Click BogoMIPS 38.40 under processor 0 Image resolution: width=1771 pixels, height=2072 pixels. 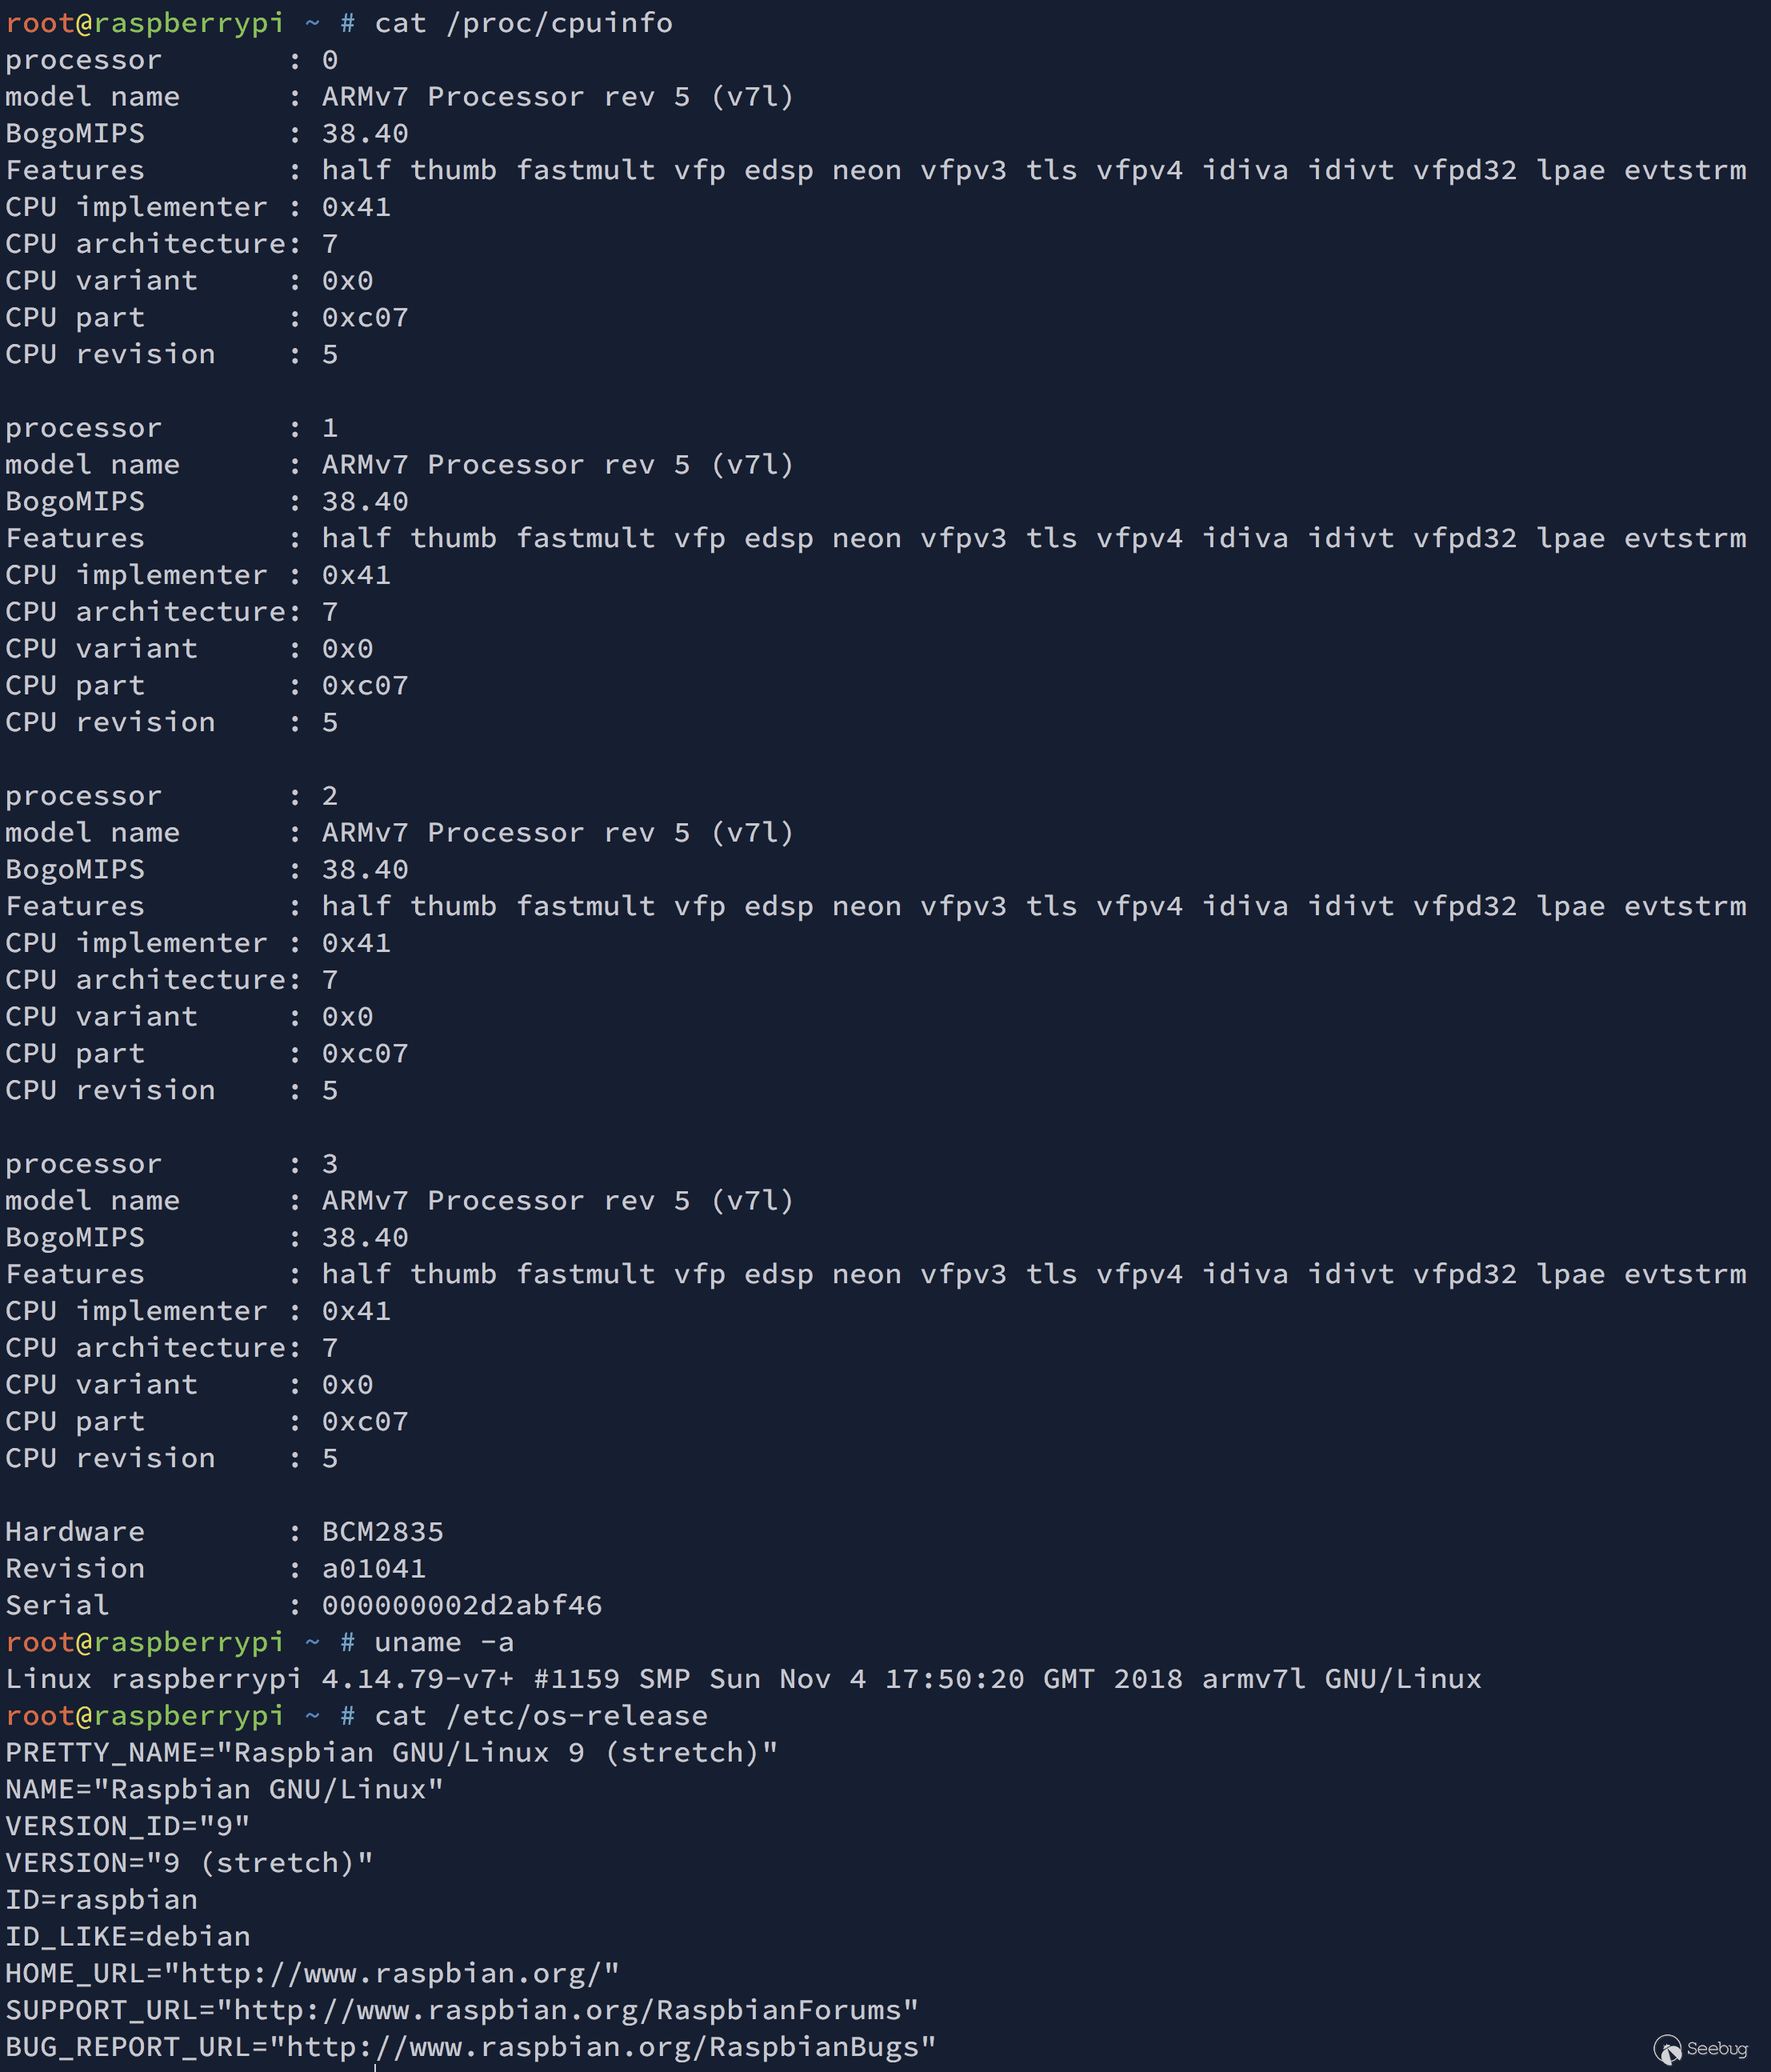pos(207,134)
